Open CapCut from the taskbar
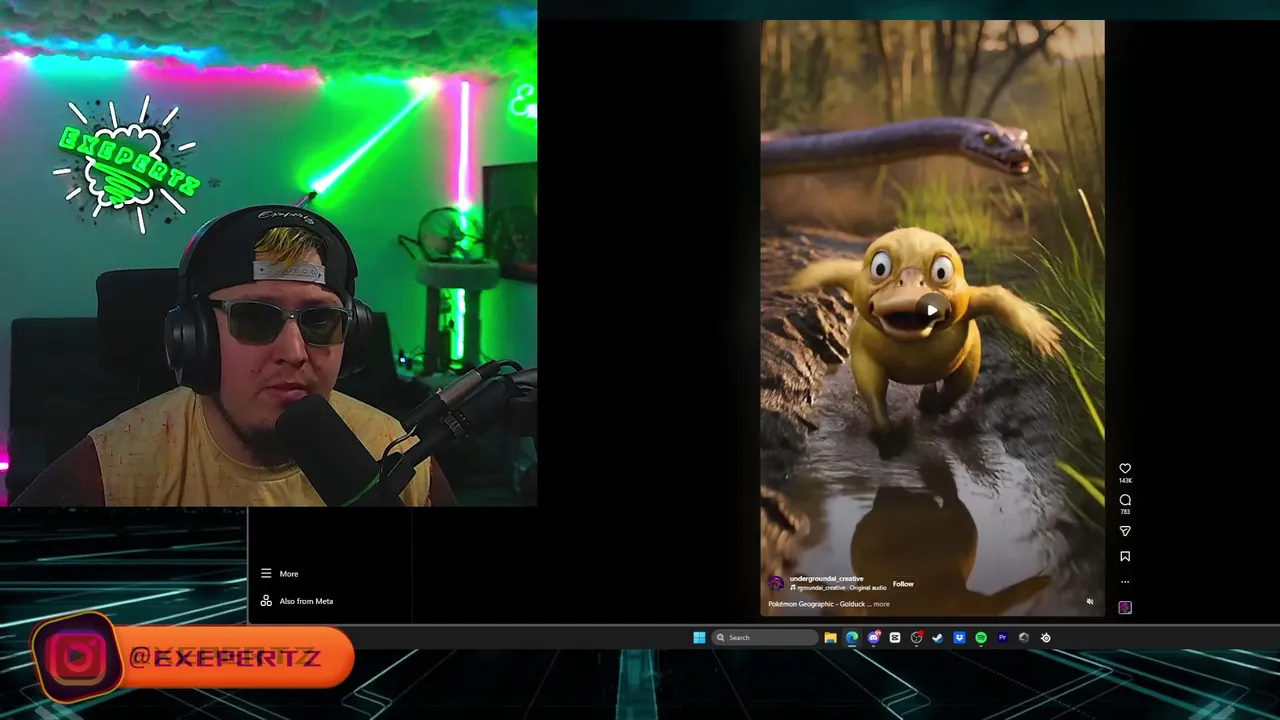The width and height of the screenshot is (1280, 720). coord(895,637)
